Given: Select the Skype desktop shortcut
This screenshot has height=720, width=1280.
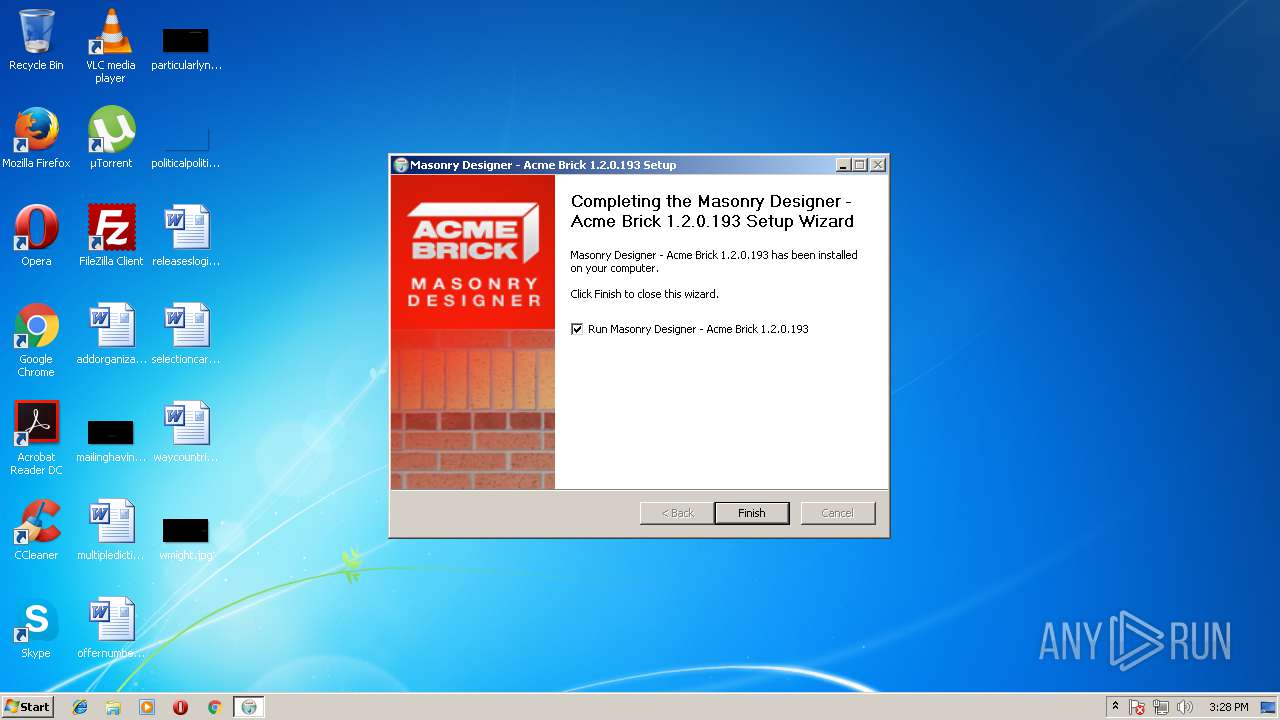Looking at the screenshot, I should click(x=36, y=629).
